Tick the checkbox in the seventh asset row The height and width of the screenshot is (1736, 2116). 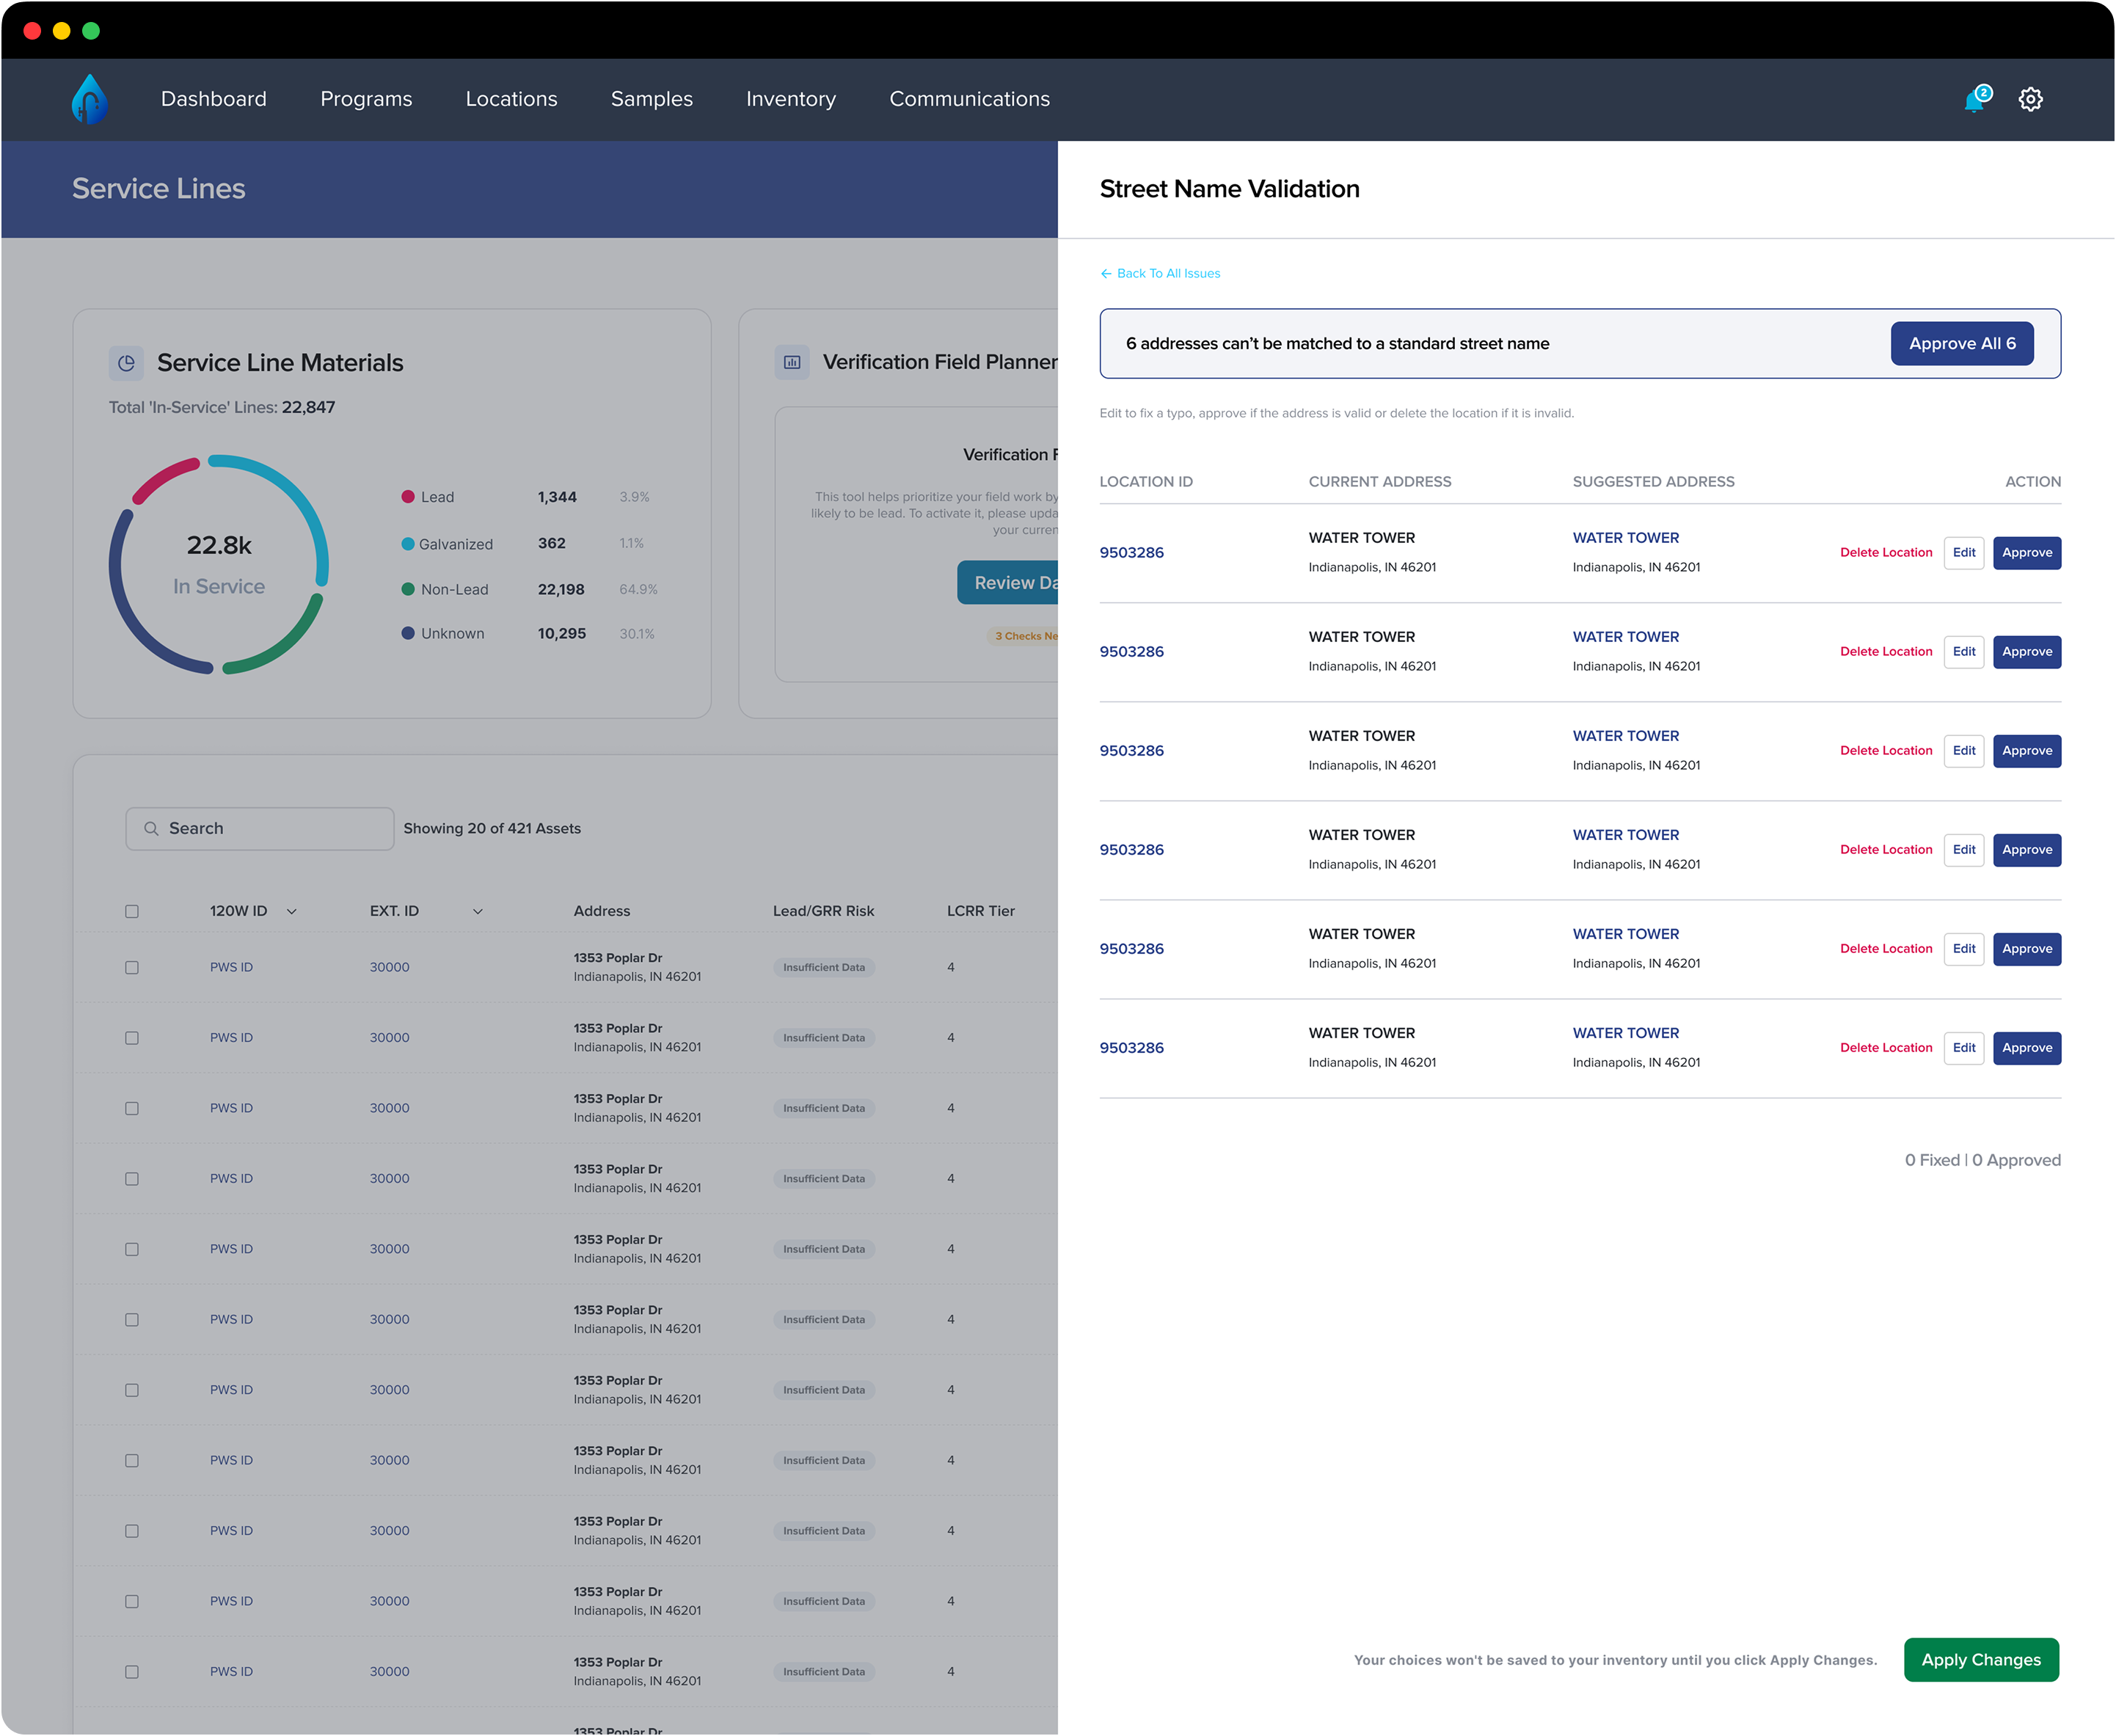(x=132, y=1390)
